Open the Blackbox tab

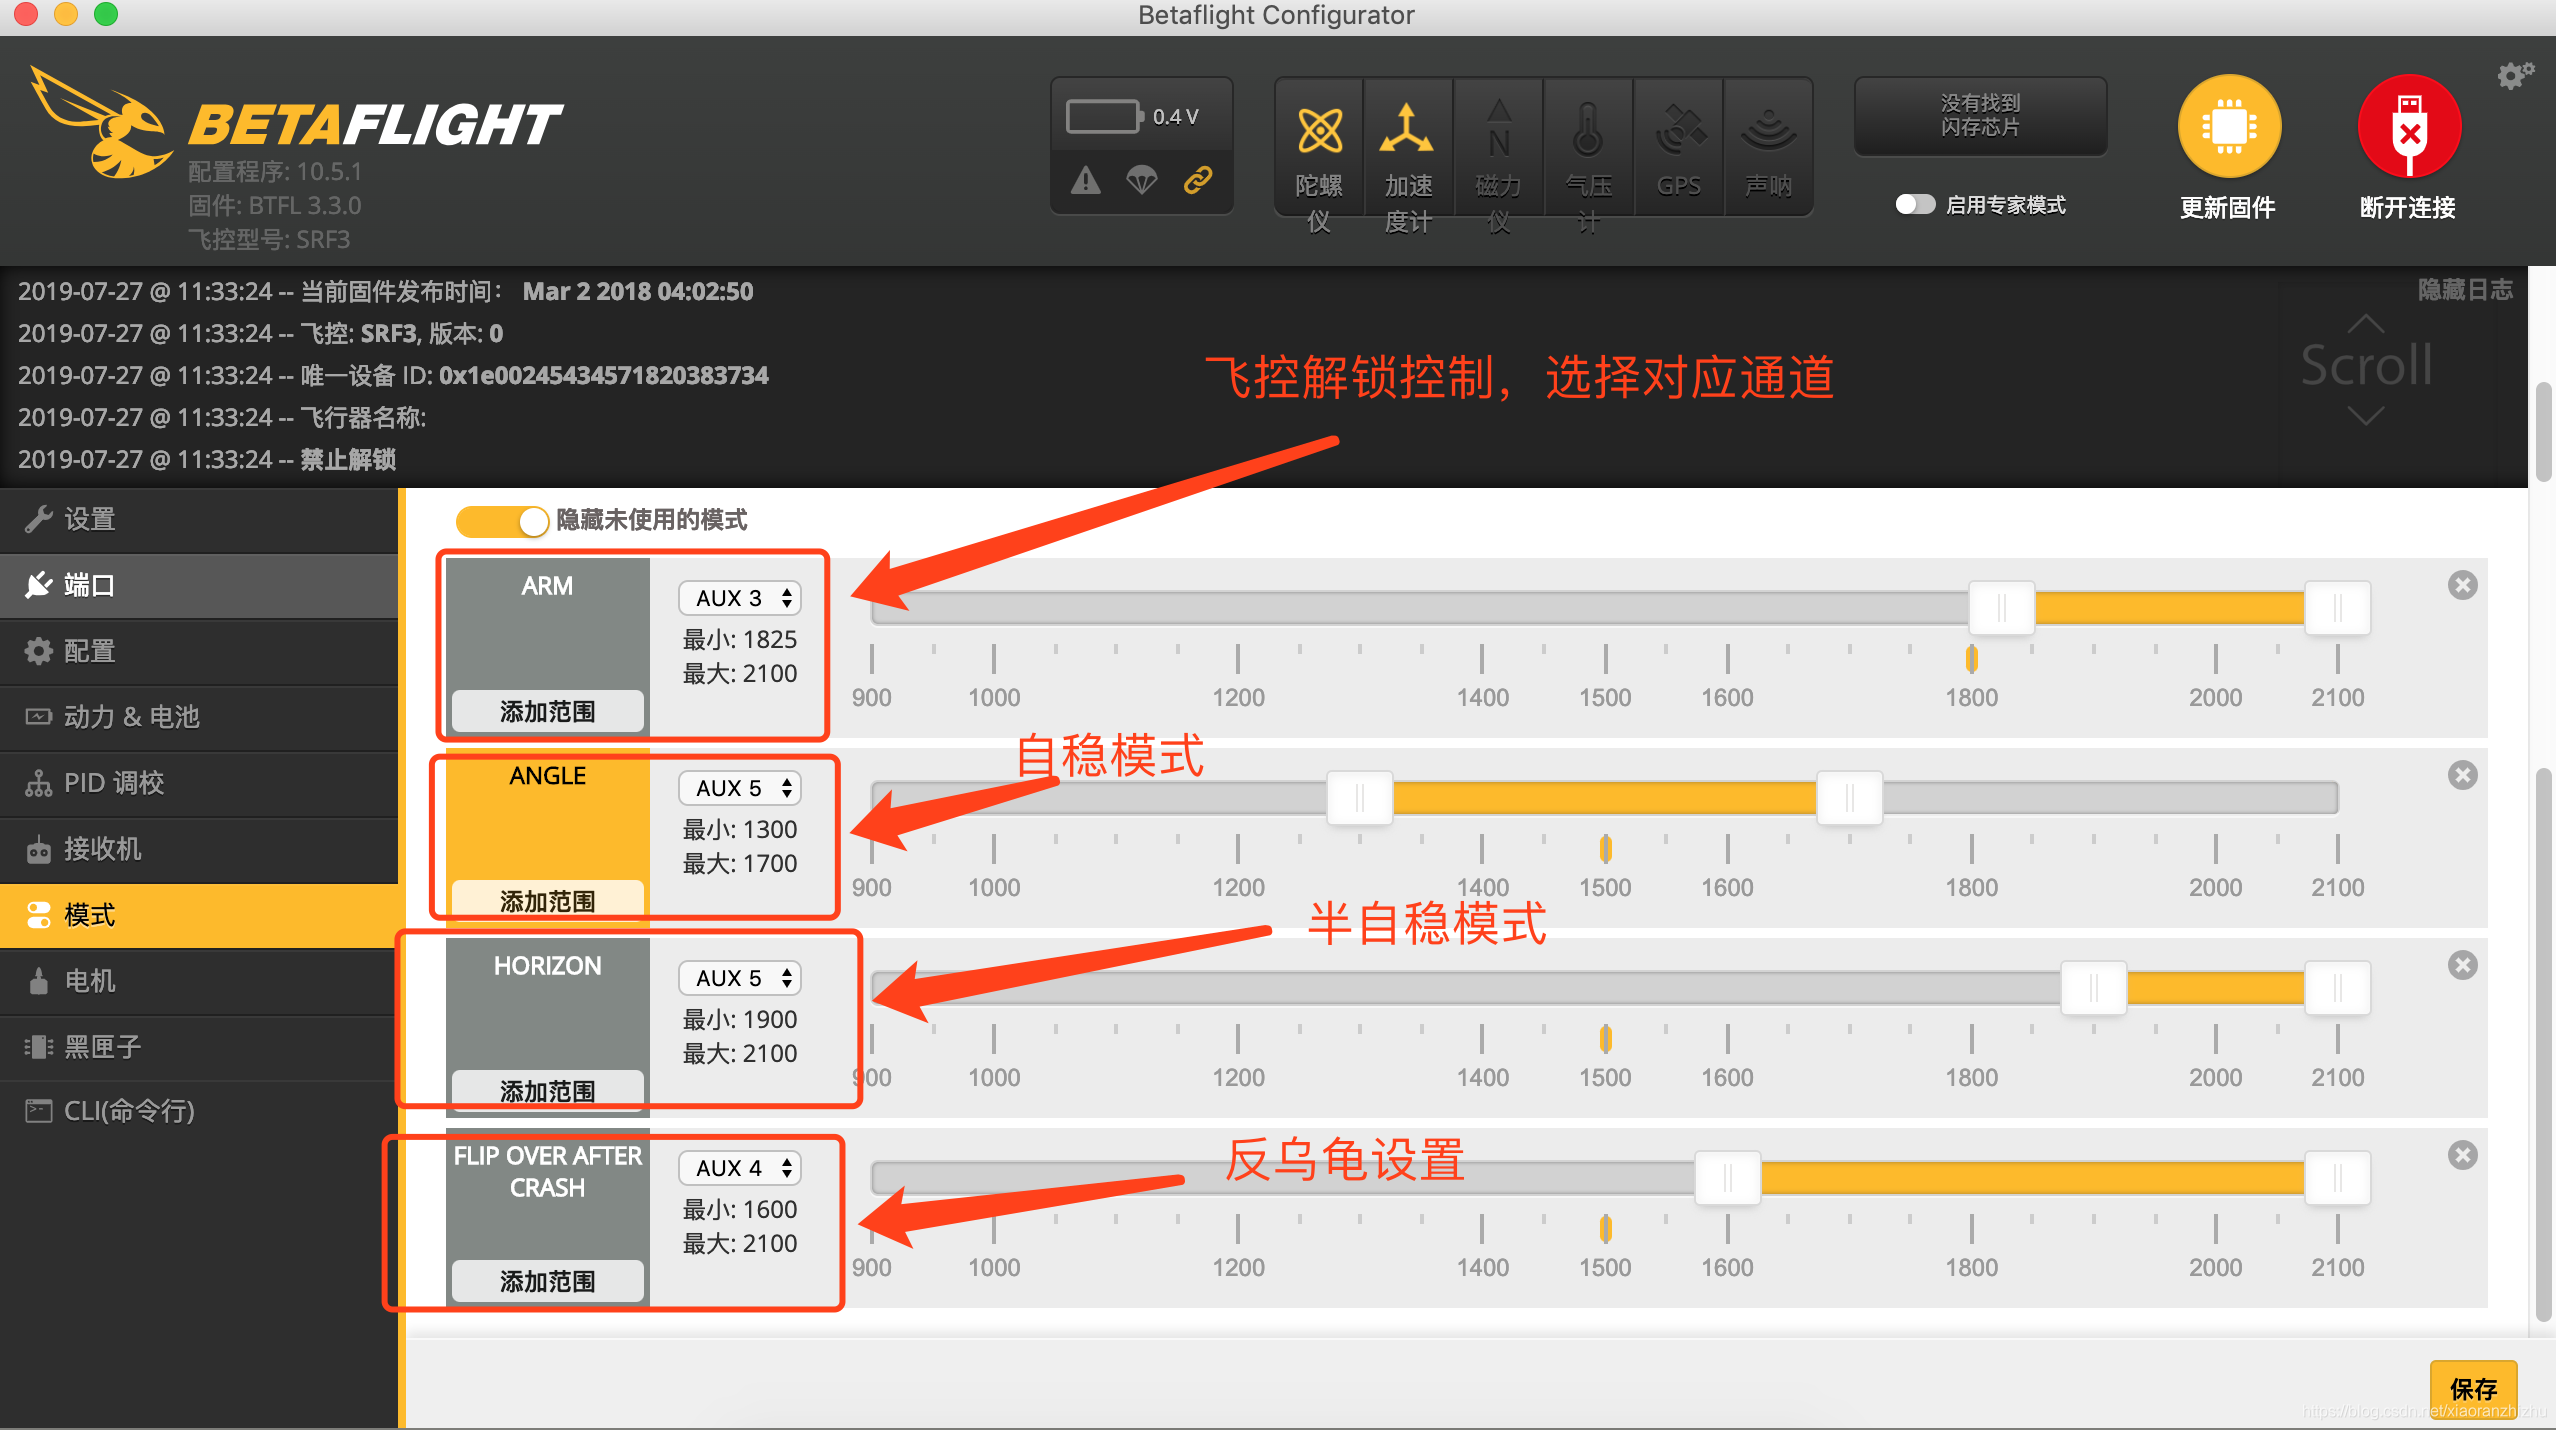[x=199, y=1047]
